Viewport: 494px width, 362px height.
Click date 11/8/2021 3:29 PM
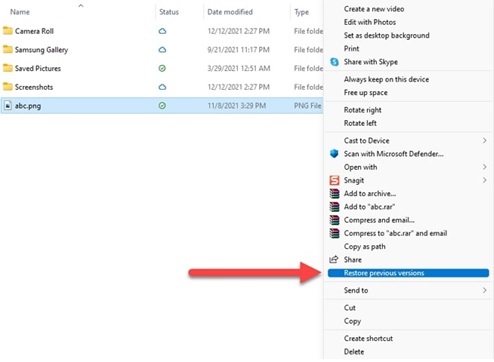pos(237,106)
